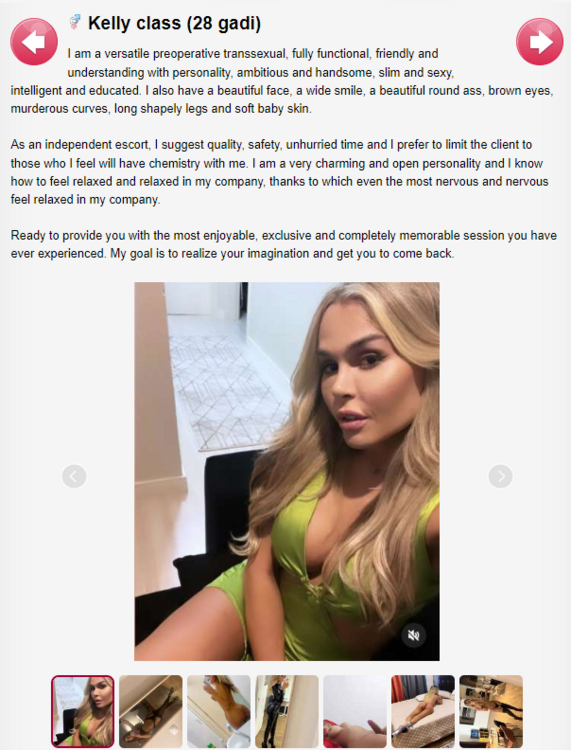
Task: Show next photo using gray right chevron
Action: click(500, 476)
